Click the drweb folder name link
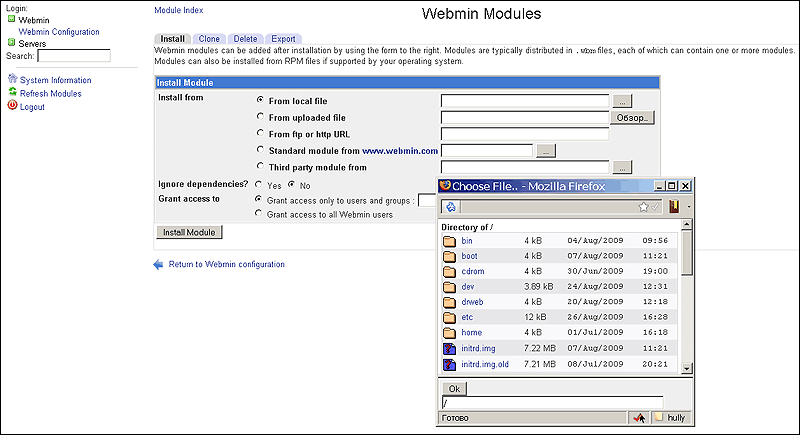 click(x=472, y=302)
